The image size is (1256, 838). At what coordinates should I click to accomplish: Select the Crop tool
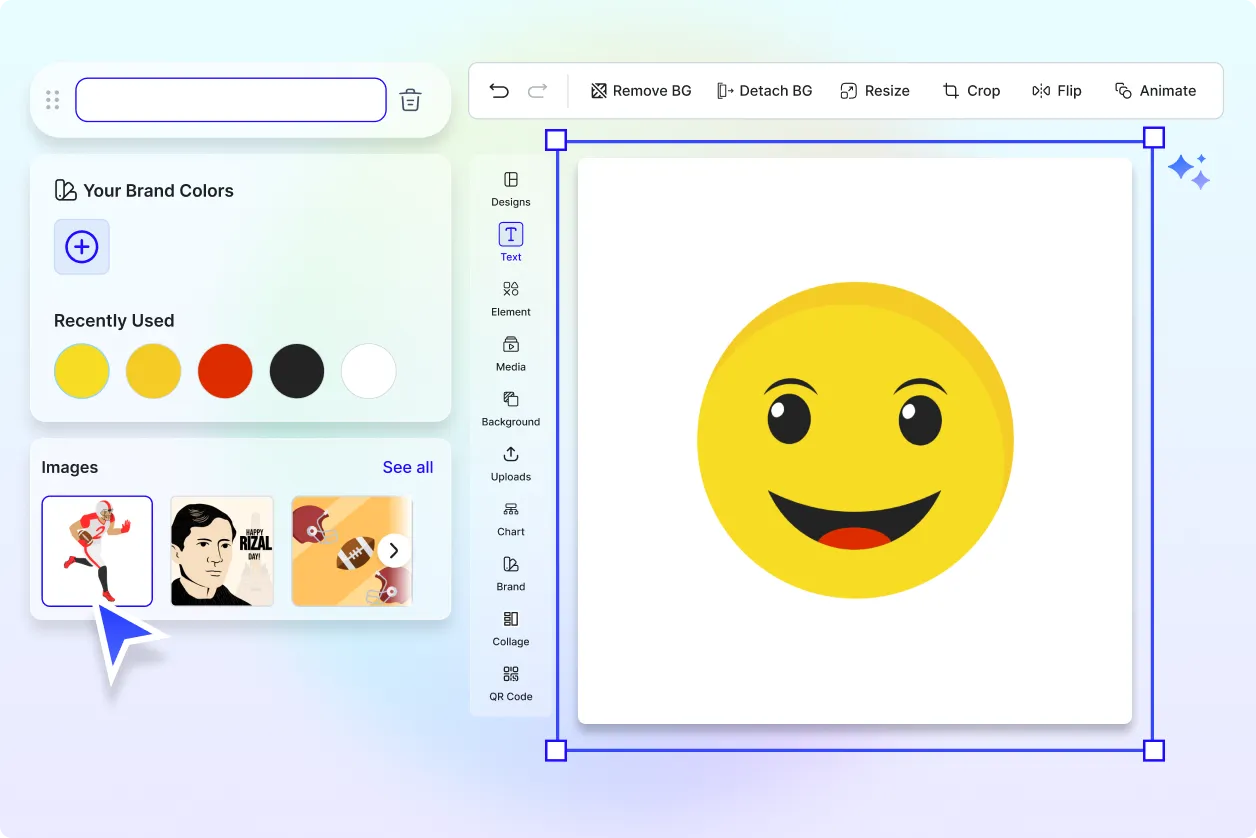[971, 91]
